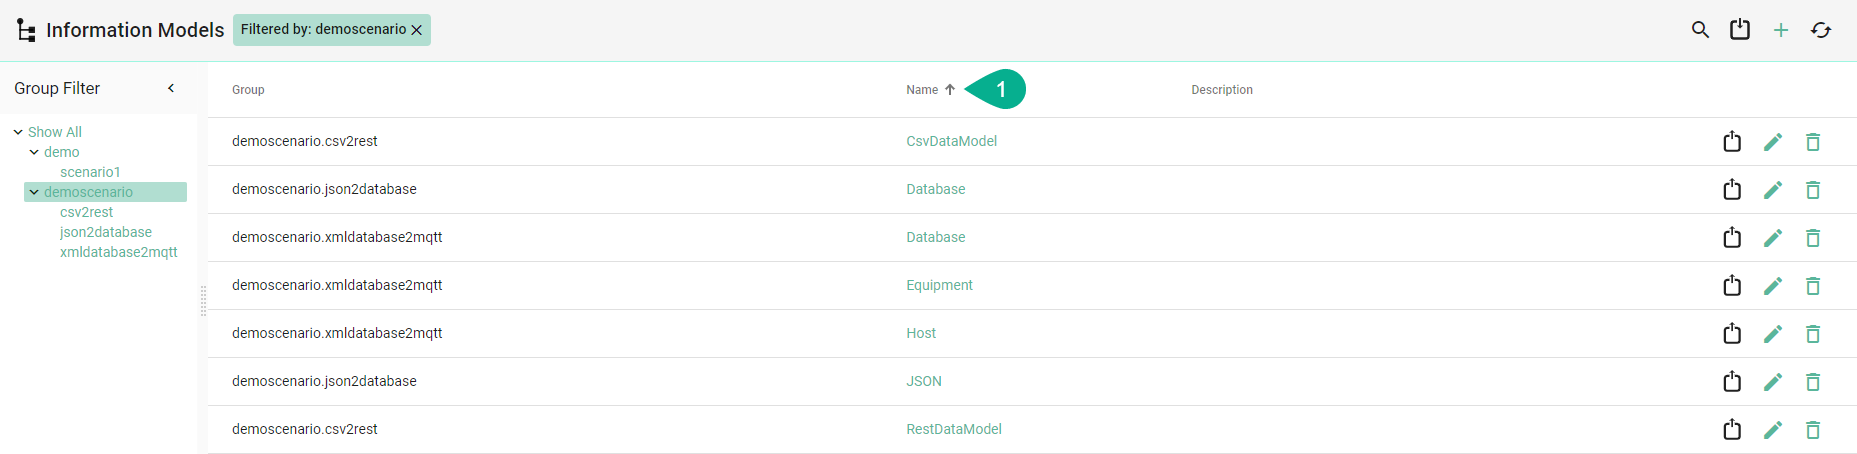Screen dimensions: 1857x454
Task: Select xmldatabase2mqtt in the group tree
Action: pos(118,252)
